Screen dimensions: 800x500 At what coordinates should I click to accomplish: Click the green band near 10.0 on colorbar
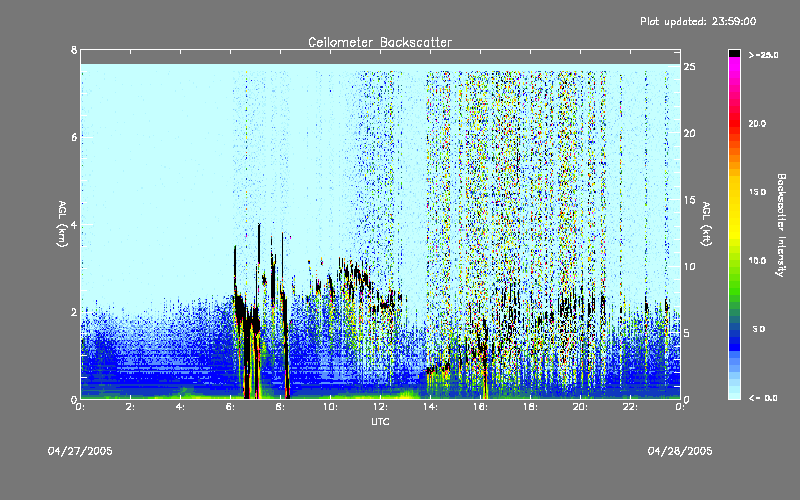point(734,261)
